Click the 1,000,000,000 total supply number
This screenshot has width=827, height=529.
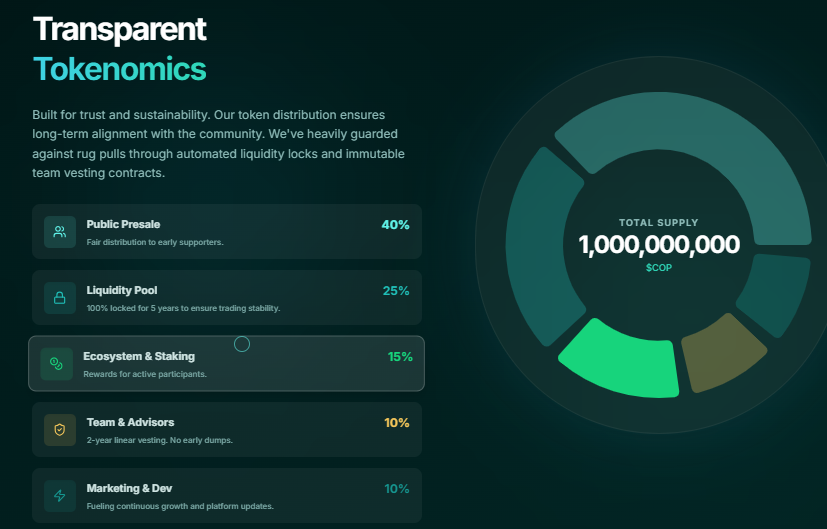(659, 245)
